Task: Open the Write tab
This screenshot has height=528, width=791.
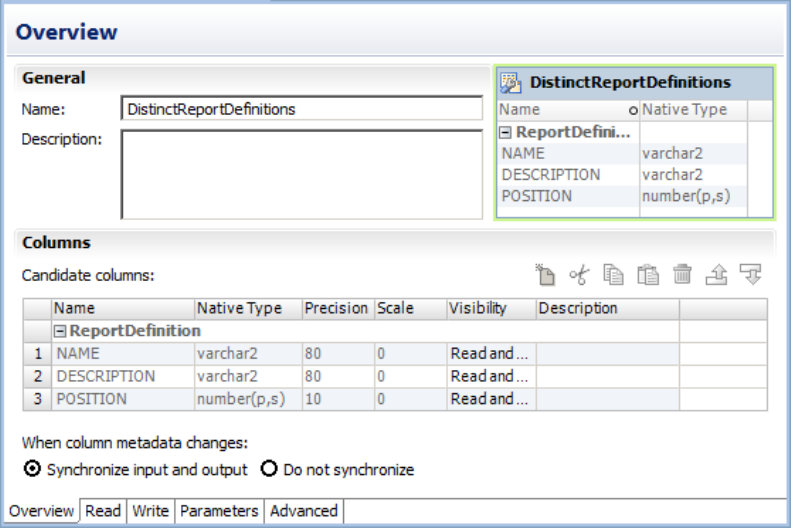Action: click(x=150, y=511)
